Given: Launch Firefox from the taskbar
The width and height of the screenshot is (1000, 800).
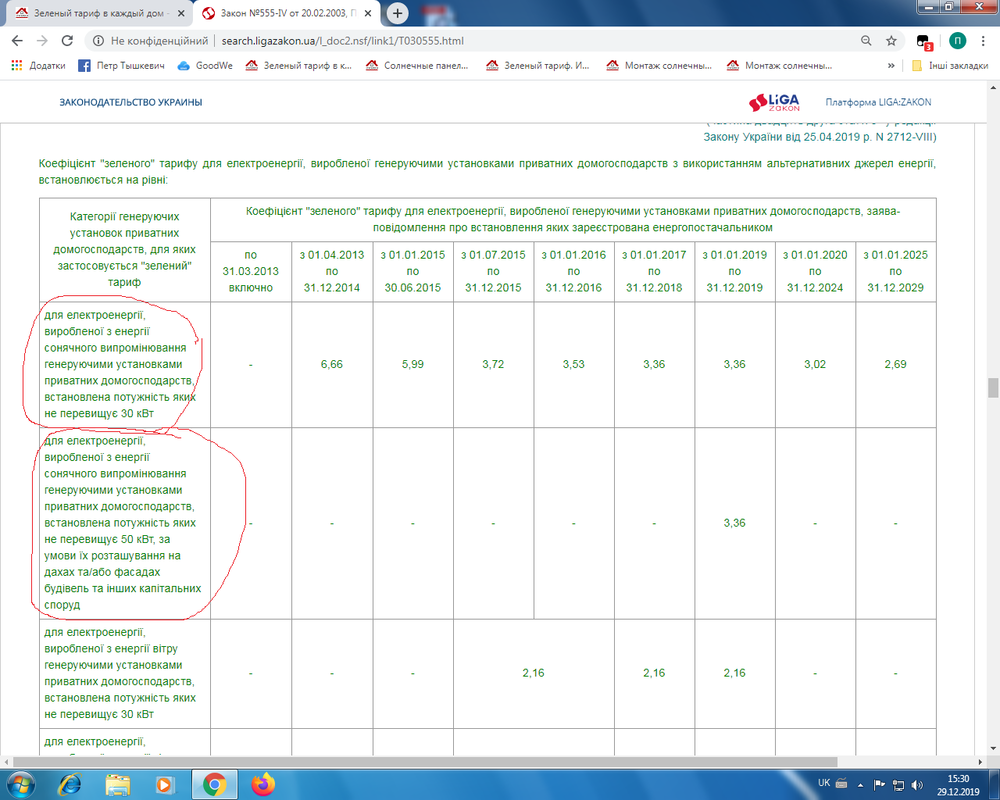Looking at the screenshot, I should coord(263,784).
